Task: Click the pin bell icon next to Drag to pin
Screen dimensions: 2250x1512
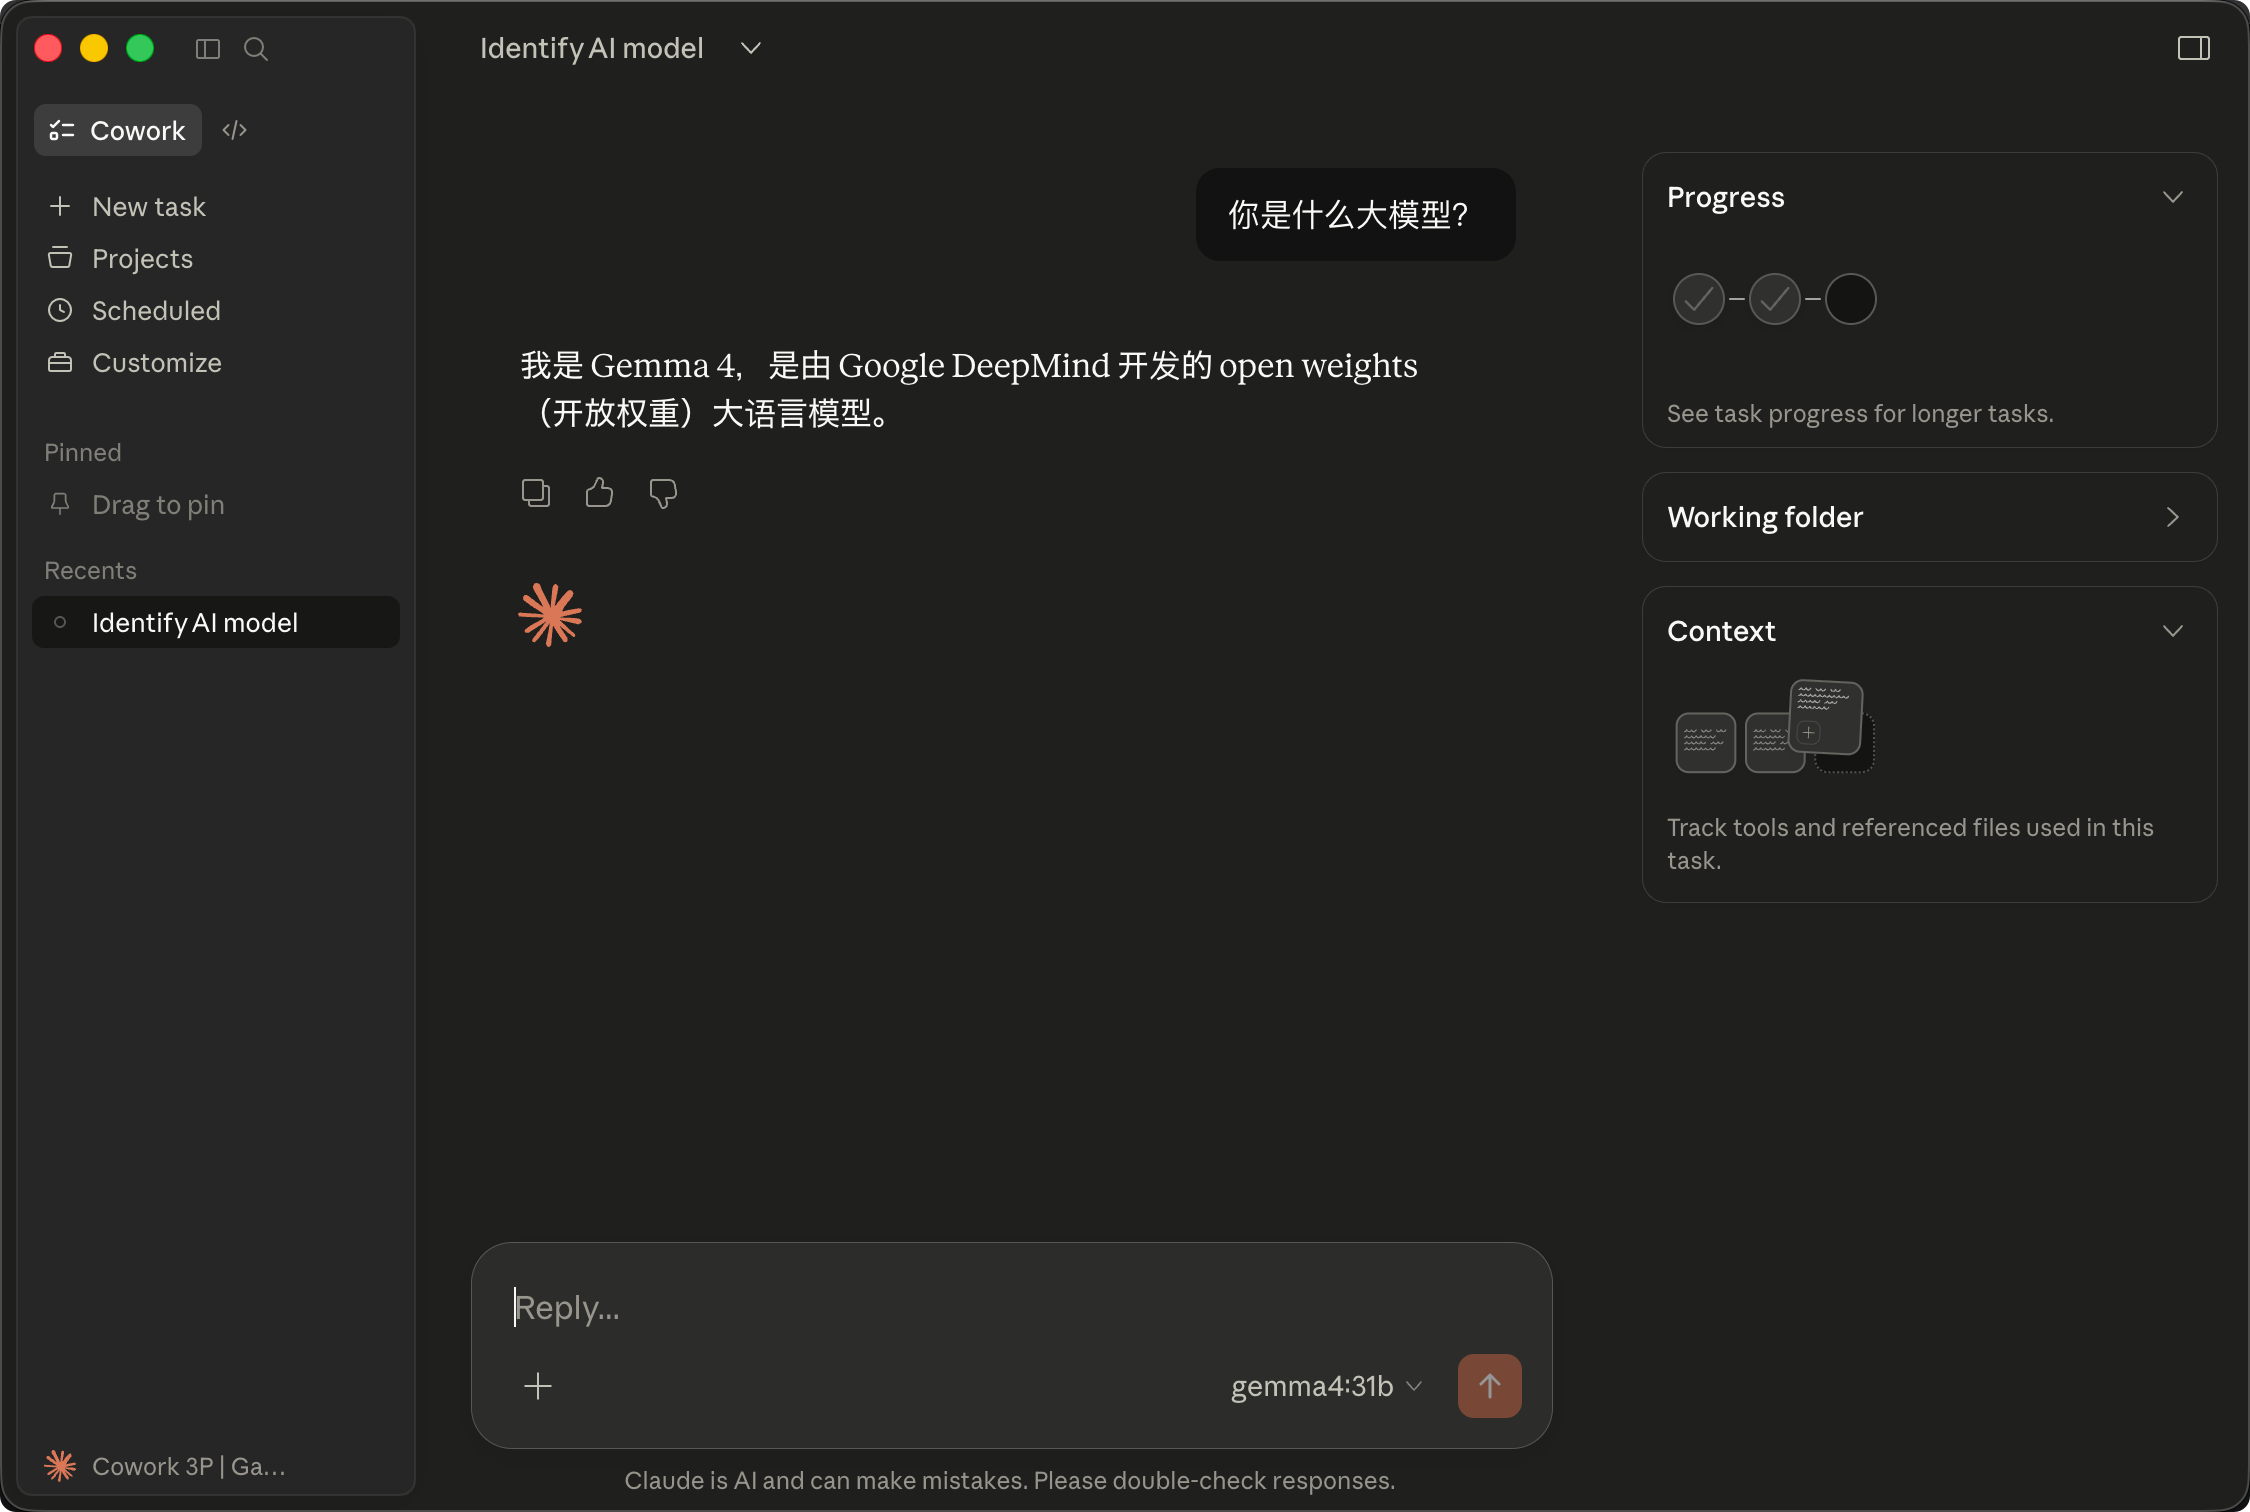Action: [60, 504]
